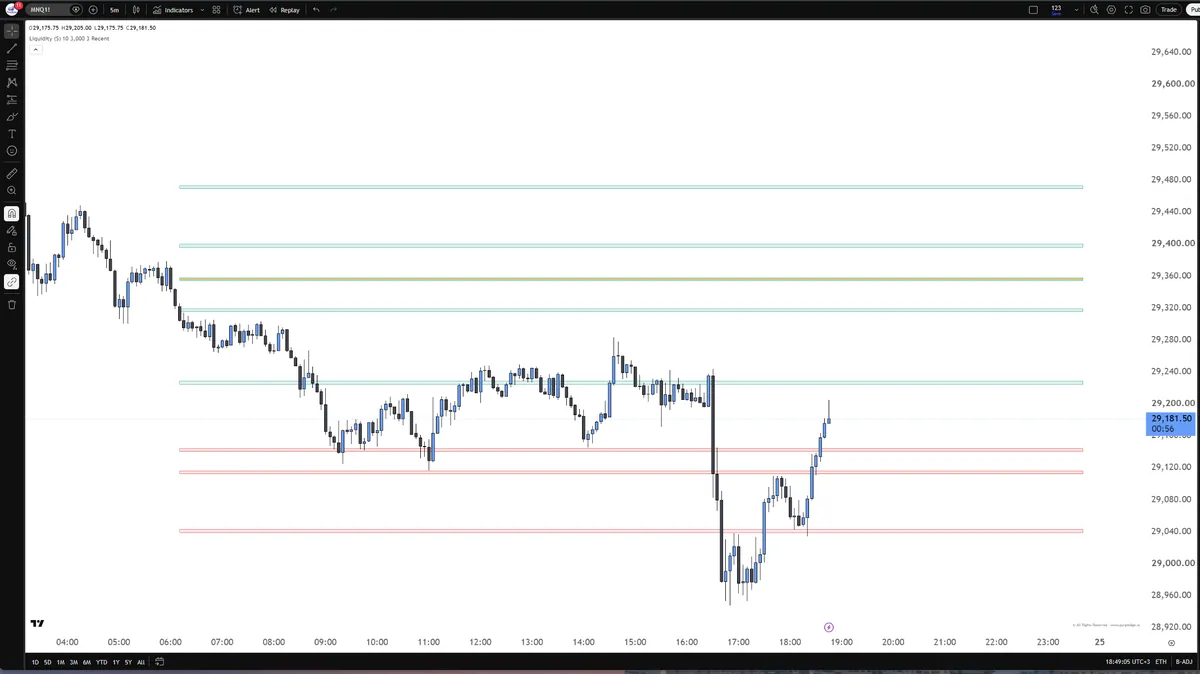Click the TradingView logo on chart

click(37, 623)
